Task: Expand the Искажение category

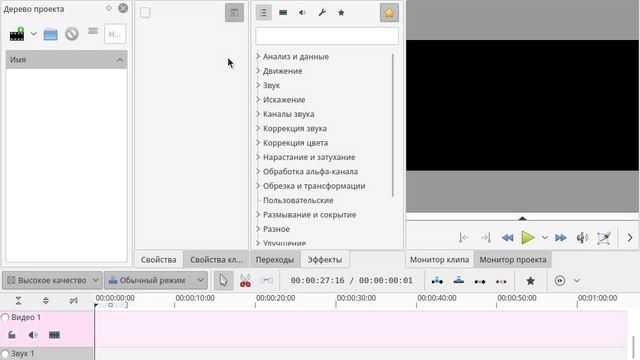Action: (x=258, y=100)
